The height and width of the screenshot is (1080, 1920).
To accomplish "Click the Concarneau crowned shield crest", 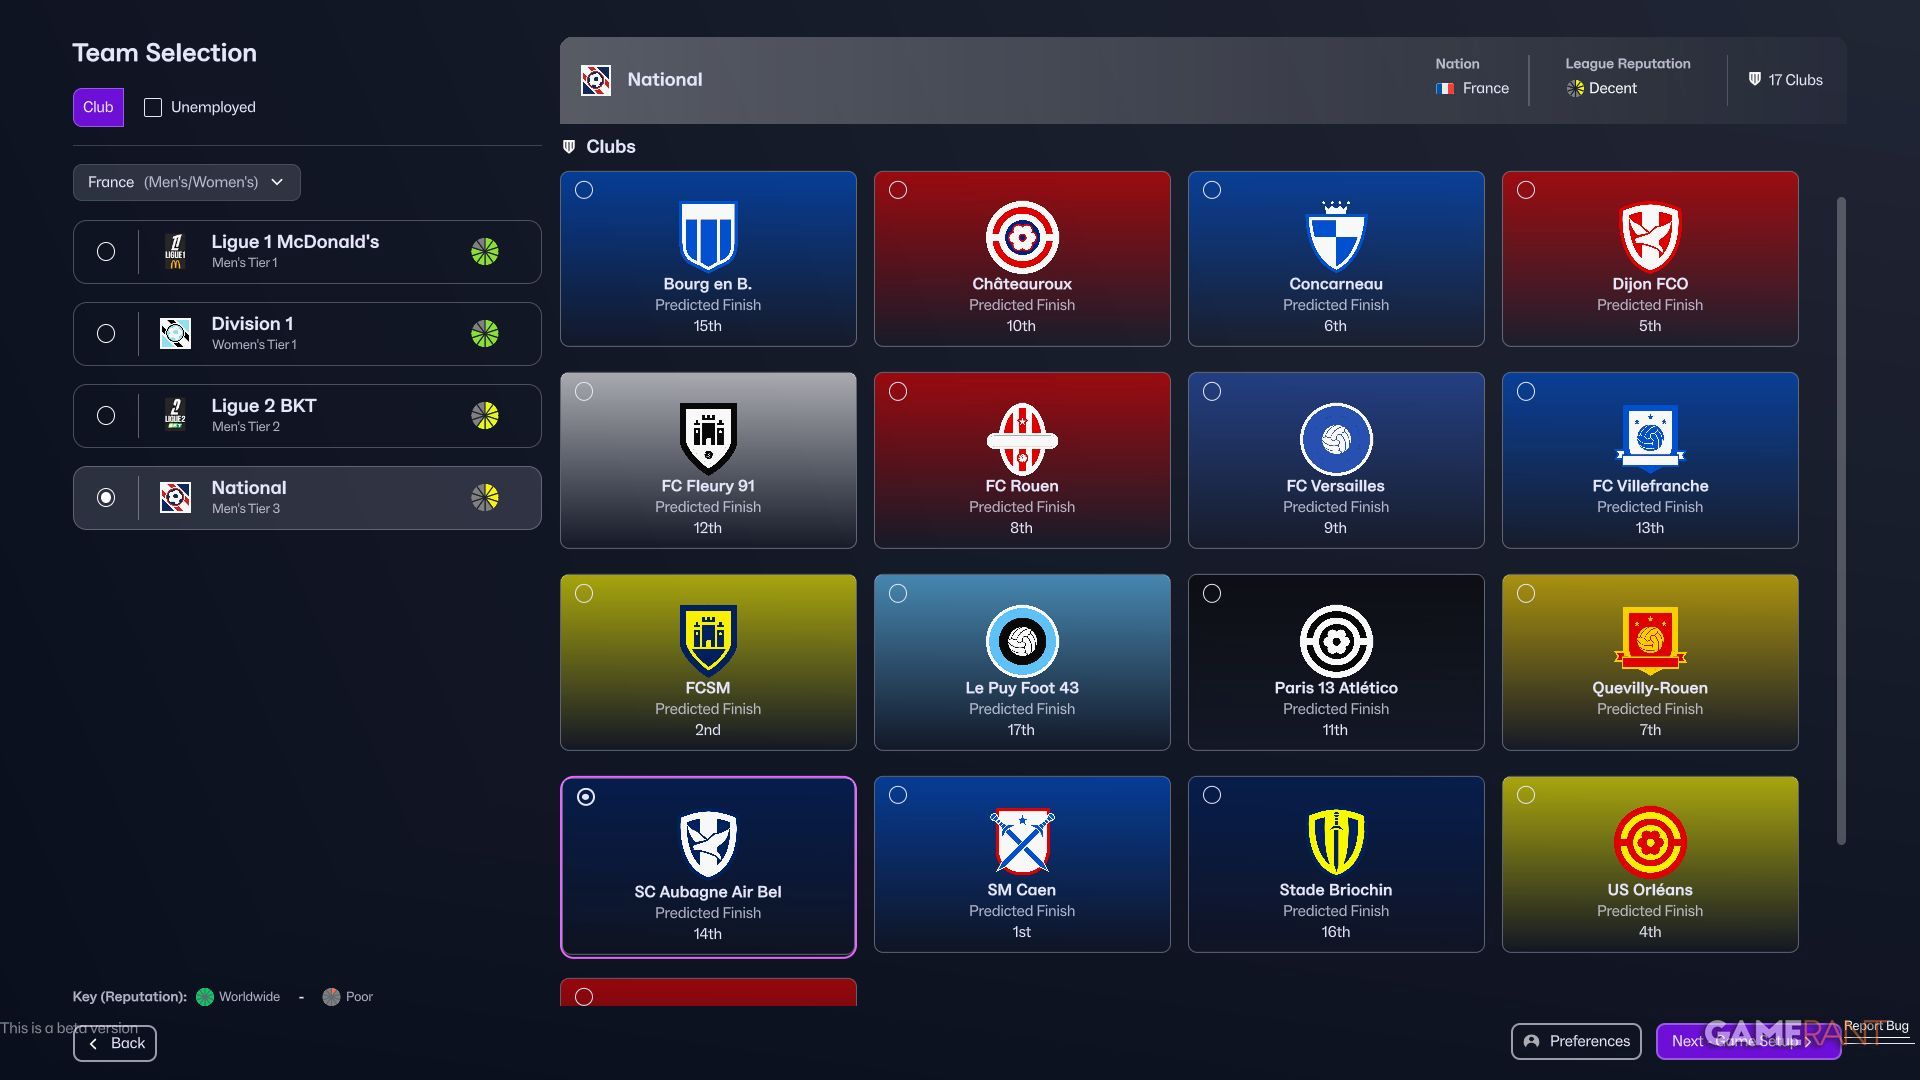I will pos(1335,237).
